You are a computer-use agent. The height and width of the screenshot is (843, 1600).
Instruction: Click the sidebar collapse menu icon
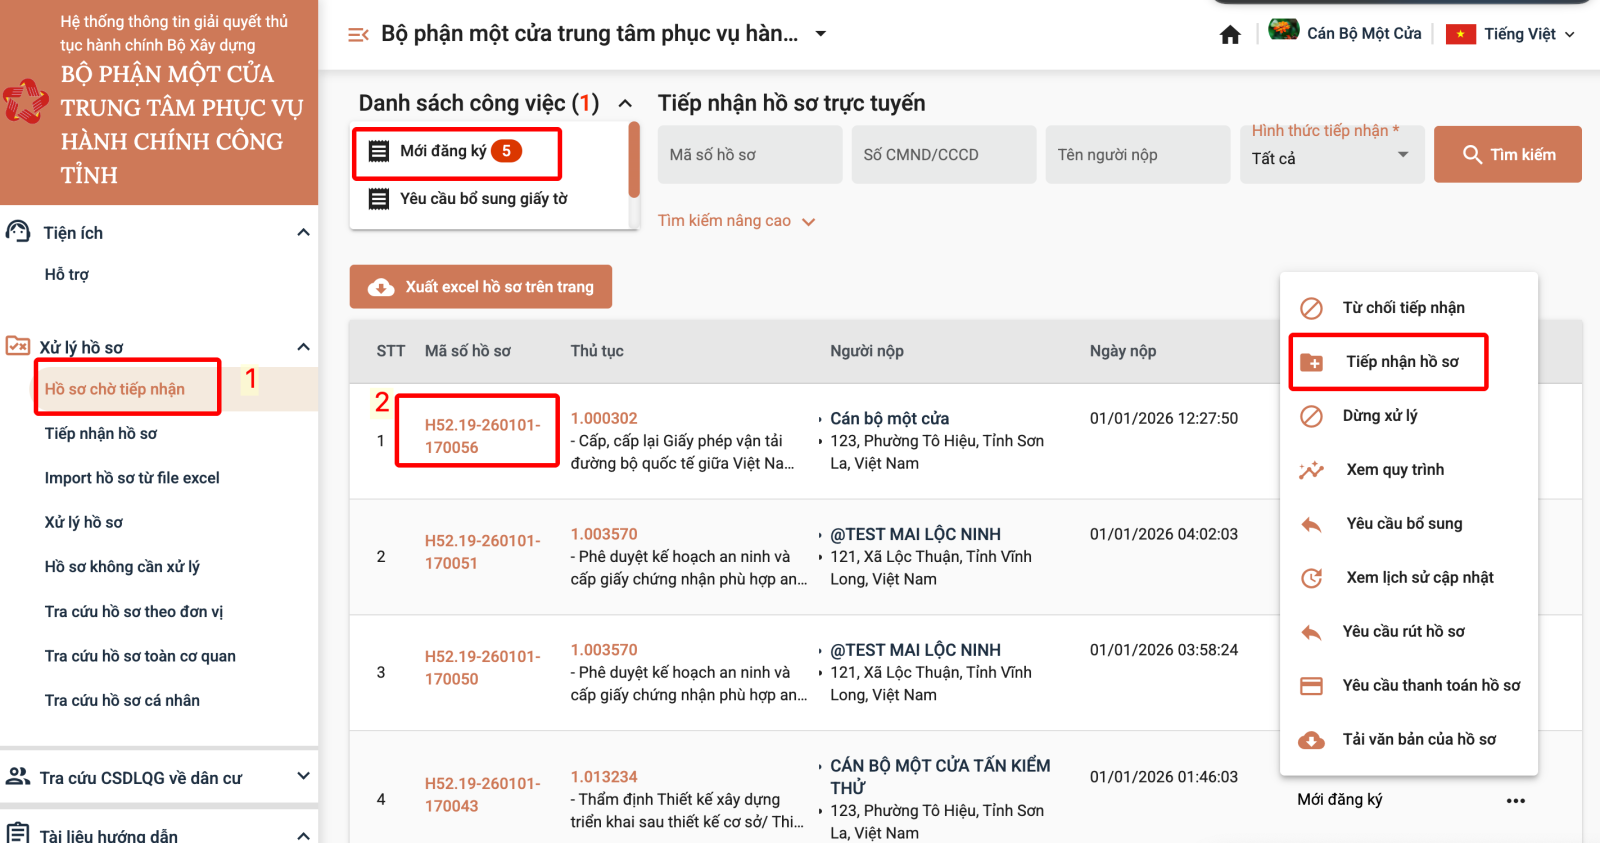coord(357,35)
